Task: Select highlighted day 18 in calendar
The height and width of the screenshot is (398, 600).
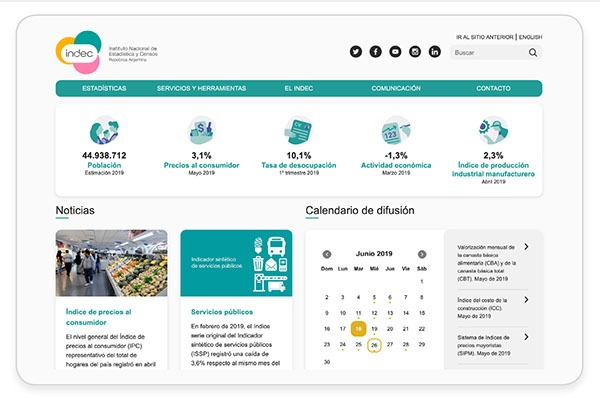Action: pos(358,329)
